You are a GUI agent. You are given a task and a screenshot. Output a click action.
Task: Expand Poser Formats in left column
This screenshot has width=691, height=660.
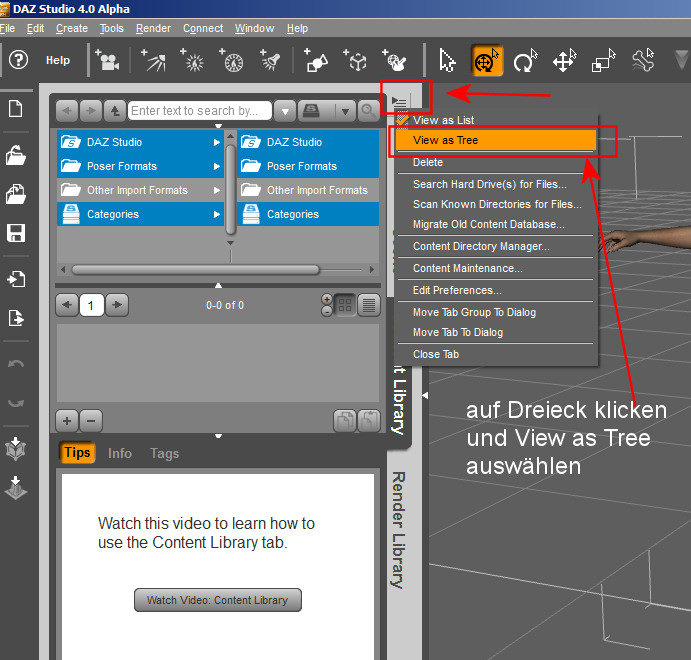(216, 166)
